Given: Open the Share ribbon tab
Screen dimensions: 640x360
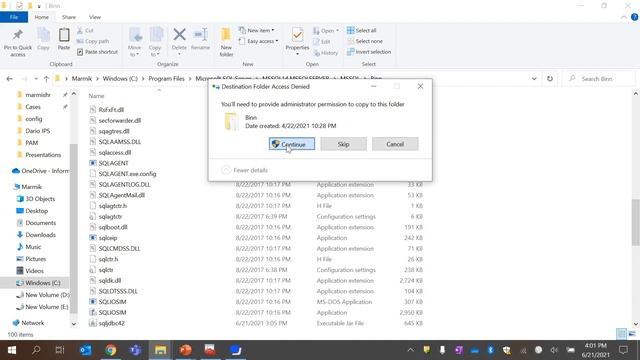Looking at the screenshot, I should (x=69, y=17).
